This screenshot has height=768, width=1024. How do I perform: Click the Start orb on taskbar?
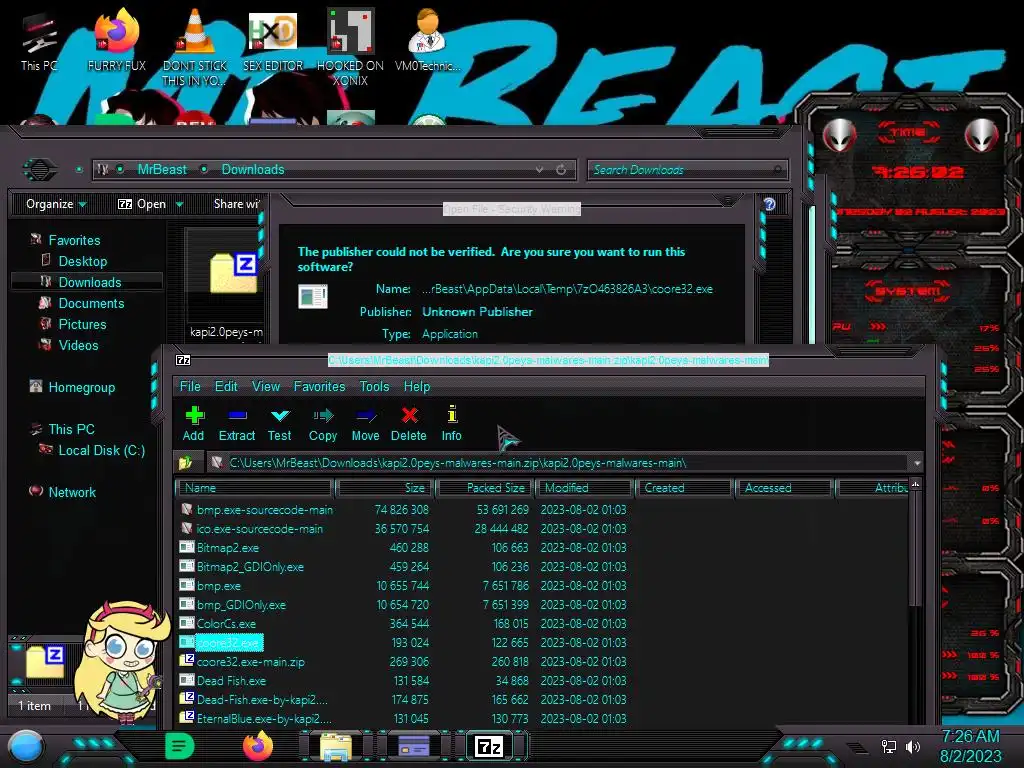tap(25, 746)
